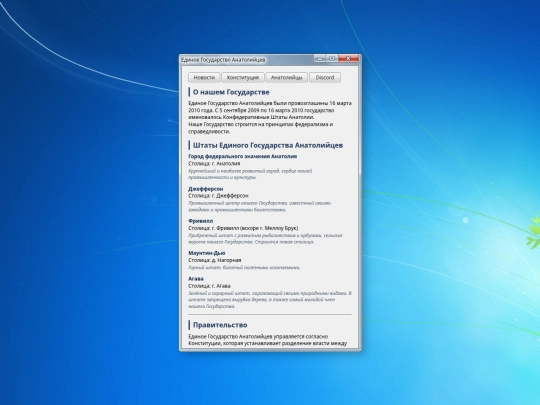Viewport: 540px width, 405px height.
Task: Click the italic description under Маунтин-Дью
Action: 244,268
